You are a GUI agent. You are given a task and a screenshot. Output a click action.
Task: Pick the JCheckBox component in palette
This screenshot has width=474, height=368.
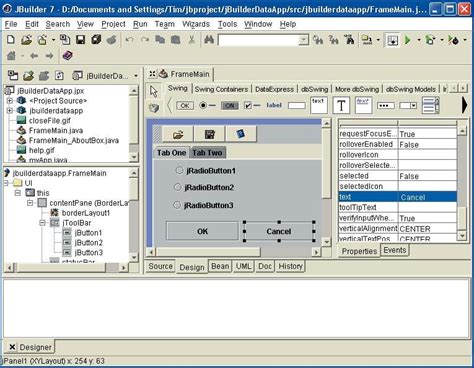pyautogui.click(x=252, y=106)
